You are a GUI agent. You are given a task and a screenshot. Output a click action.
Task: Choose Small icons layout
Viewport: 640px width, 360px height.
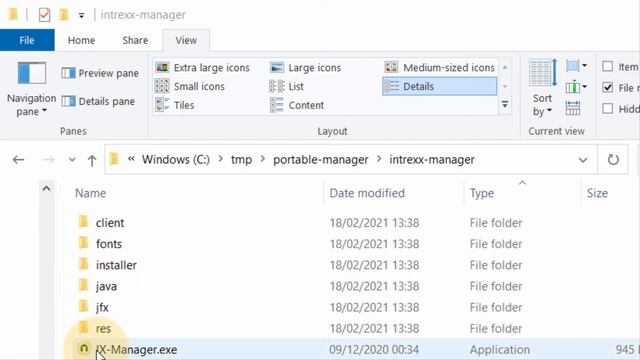190,86
